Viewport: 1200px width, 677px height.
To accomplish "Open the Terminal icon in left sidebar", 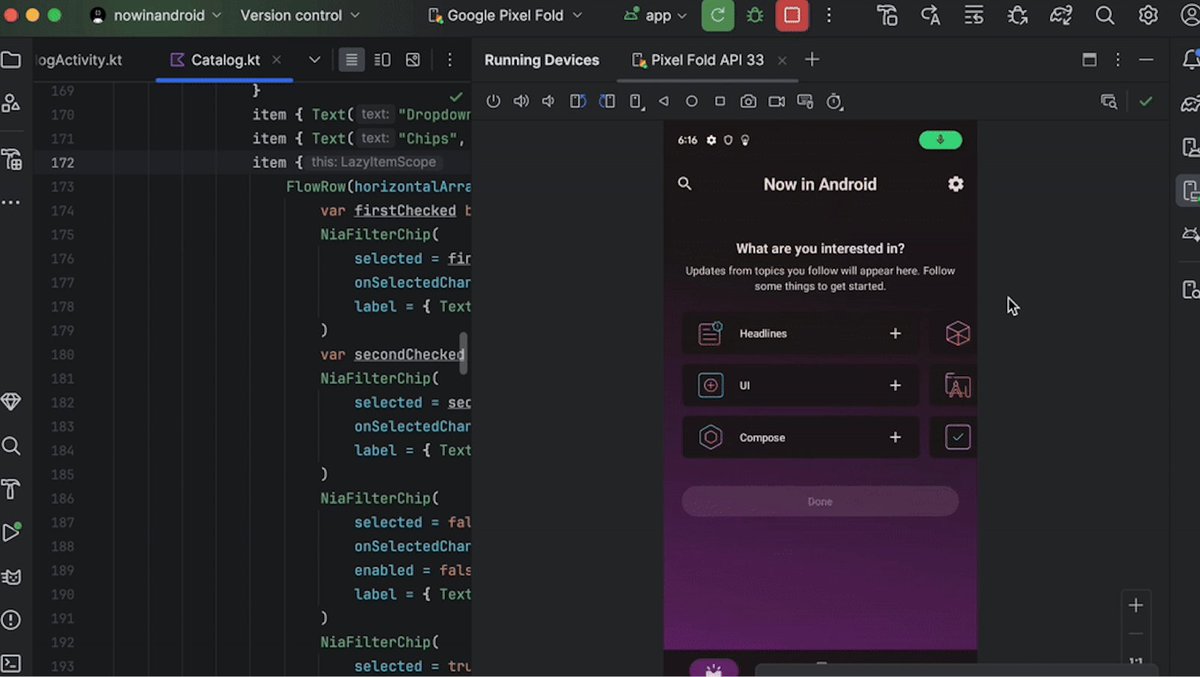I will (11, 663).
